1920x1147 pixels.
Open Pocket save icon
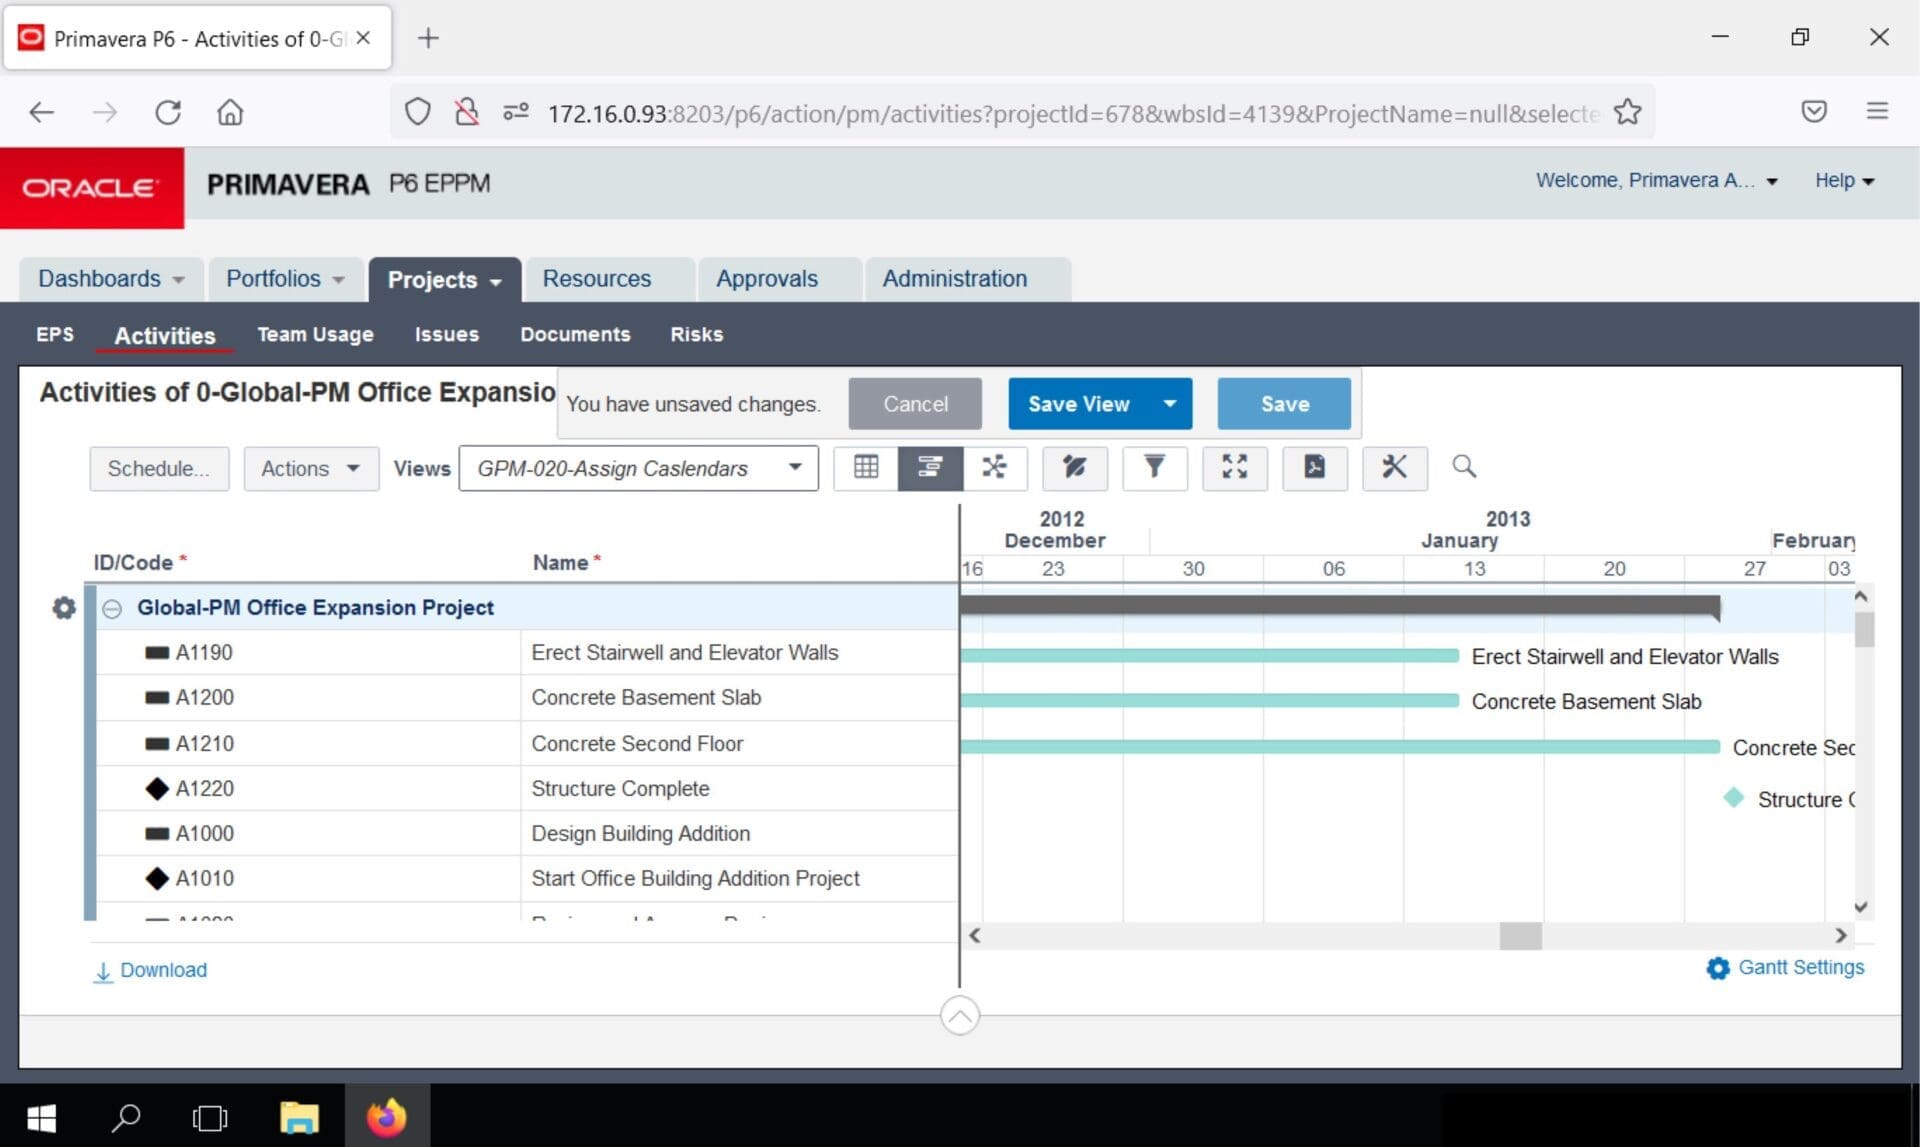click(1814, 111)
